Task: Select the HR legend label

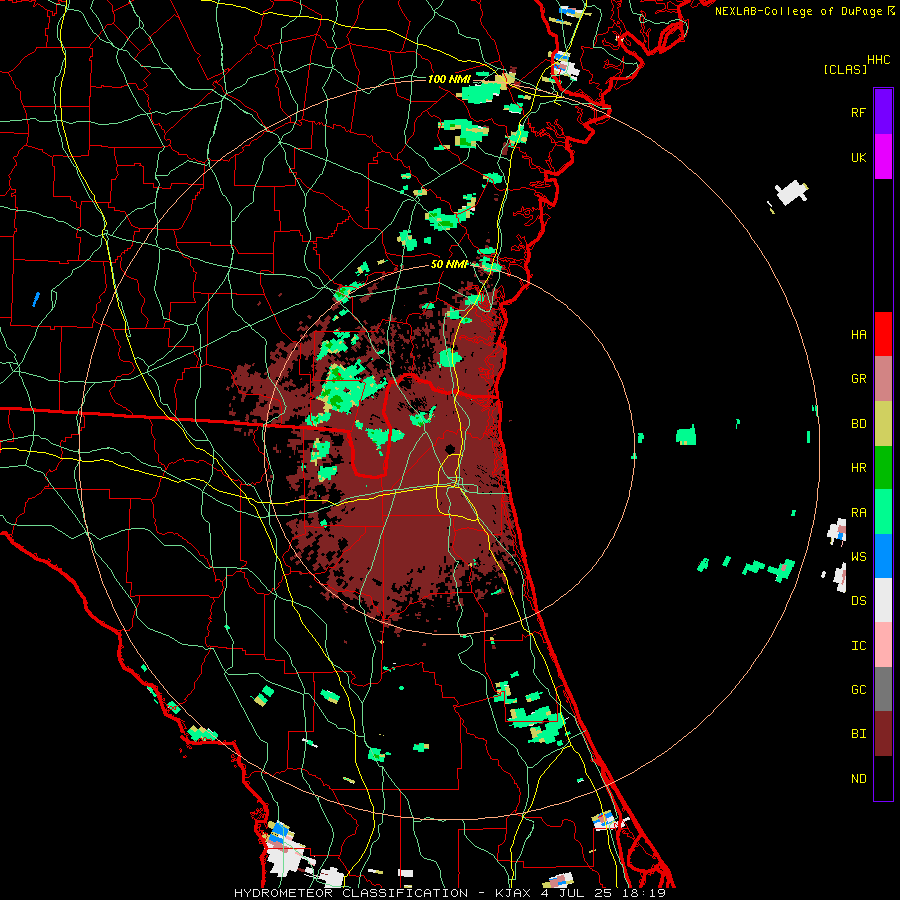Action: (858, 468)
